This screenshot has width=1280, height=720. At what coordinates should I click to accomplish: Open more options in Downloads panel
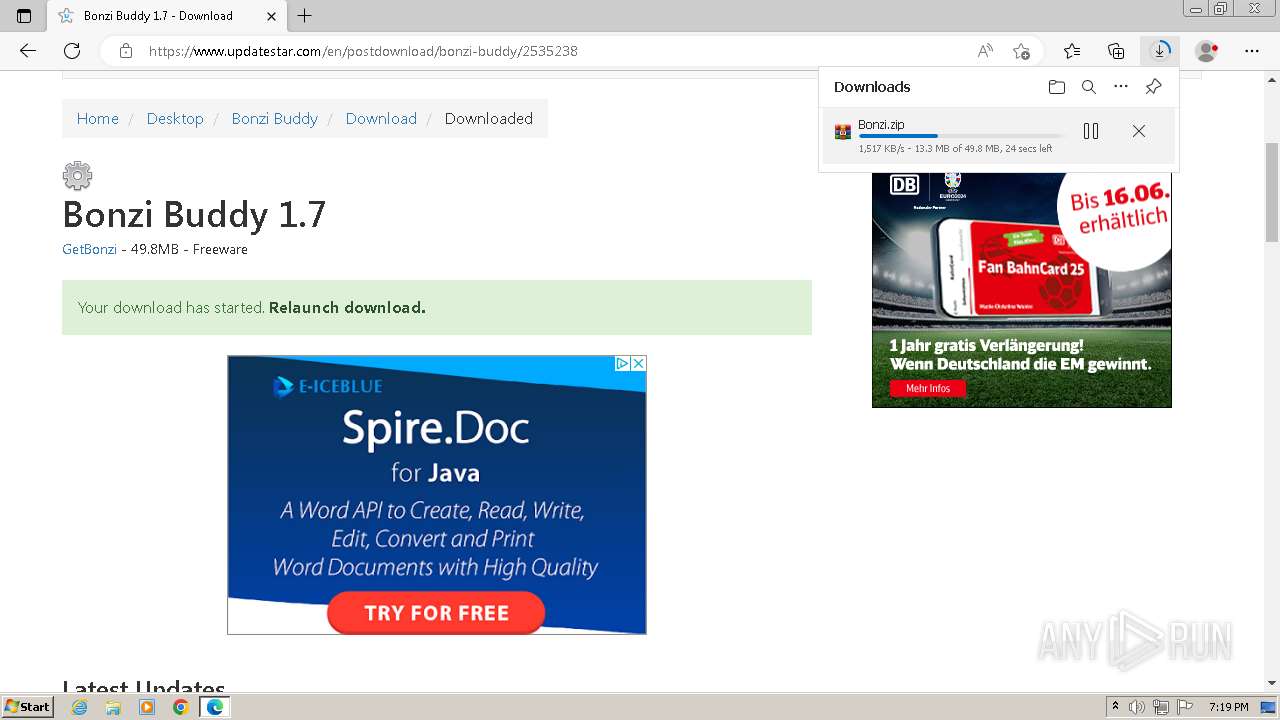(1121, 87)
